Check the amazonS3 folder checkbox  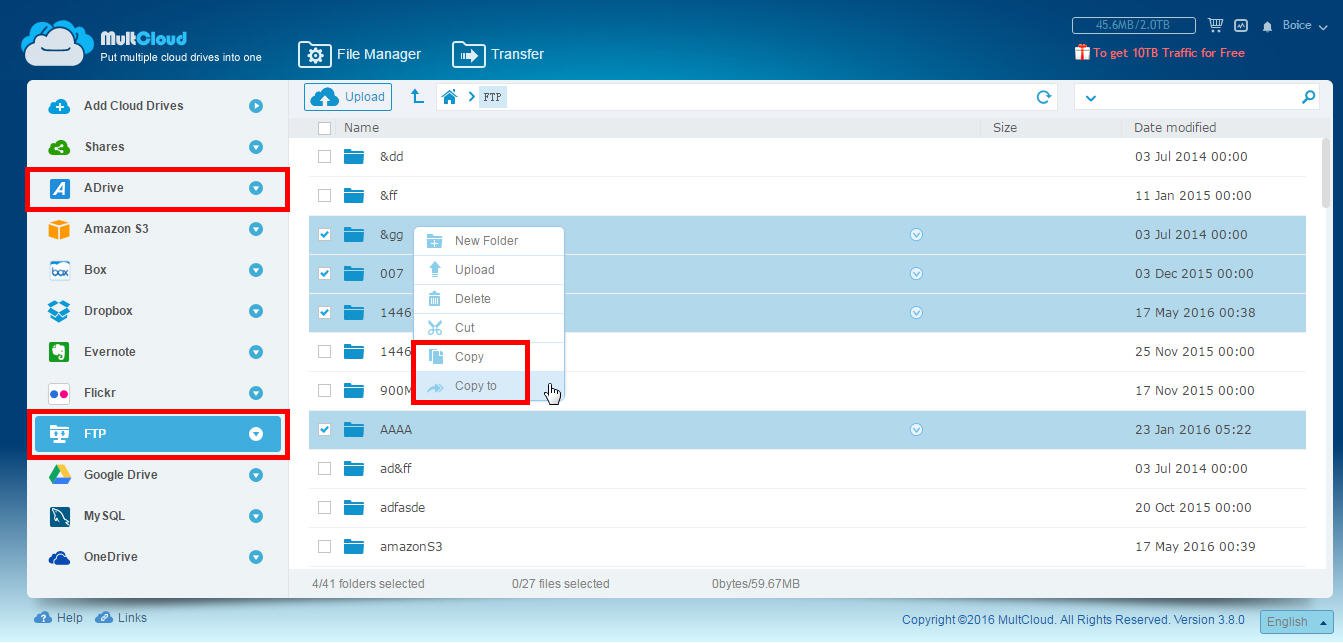[x=324, y=546]
